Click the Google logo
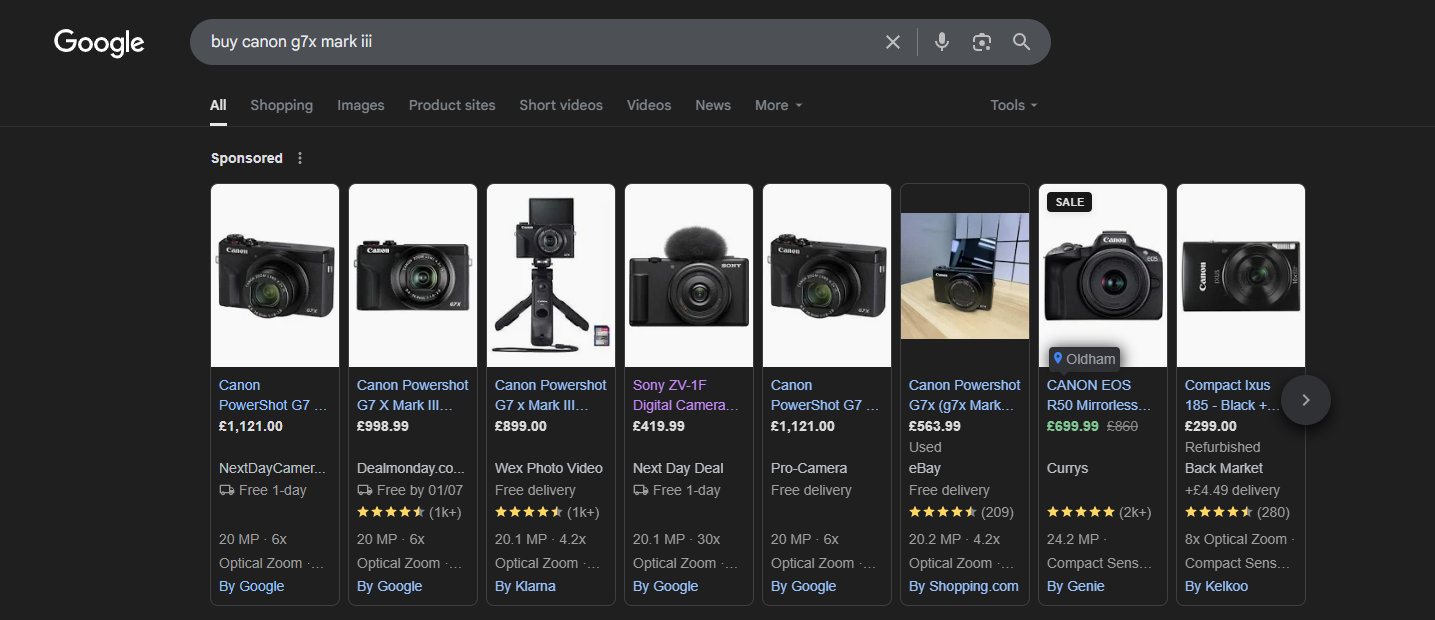Viewport: 1435px width, 620px height. click(x=99, y=43)
